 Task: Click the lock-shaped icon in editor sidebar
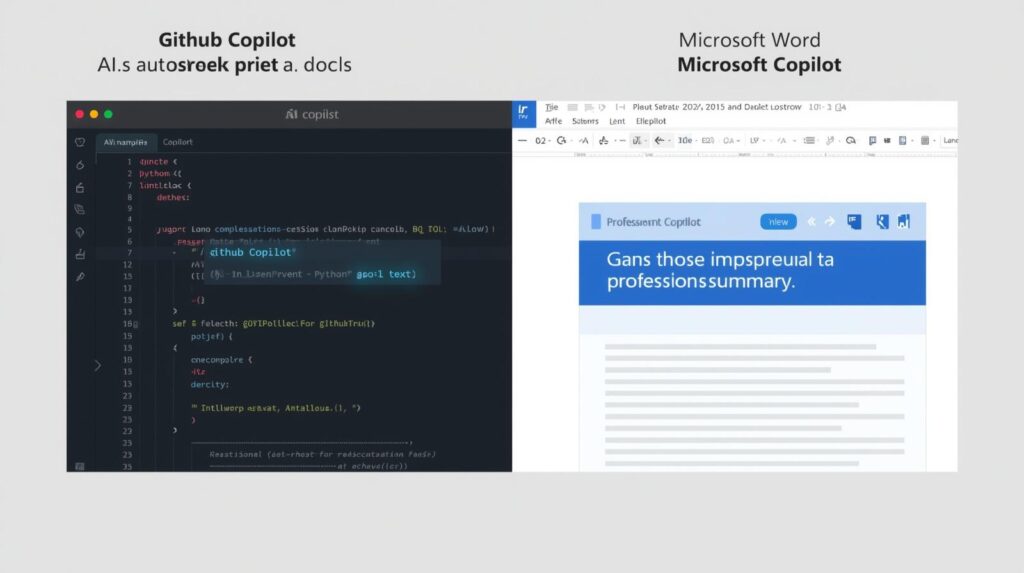80,188
